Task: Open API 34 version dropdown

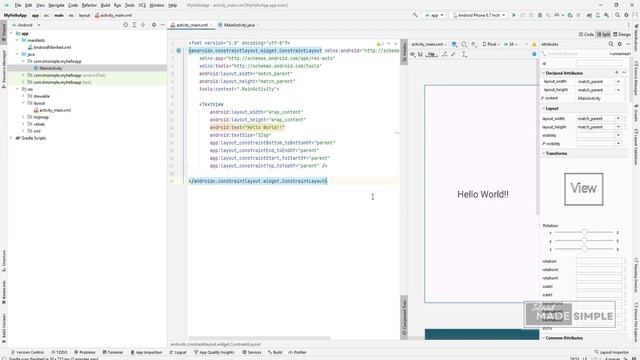Action: click(510, 44)
